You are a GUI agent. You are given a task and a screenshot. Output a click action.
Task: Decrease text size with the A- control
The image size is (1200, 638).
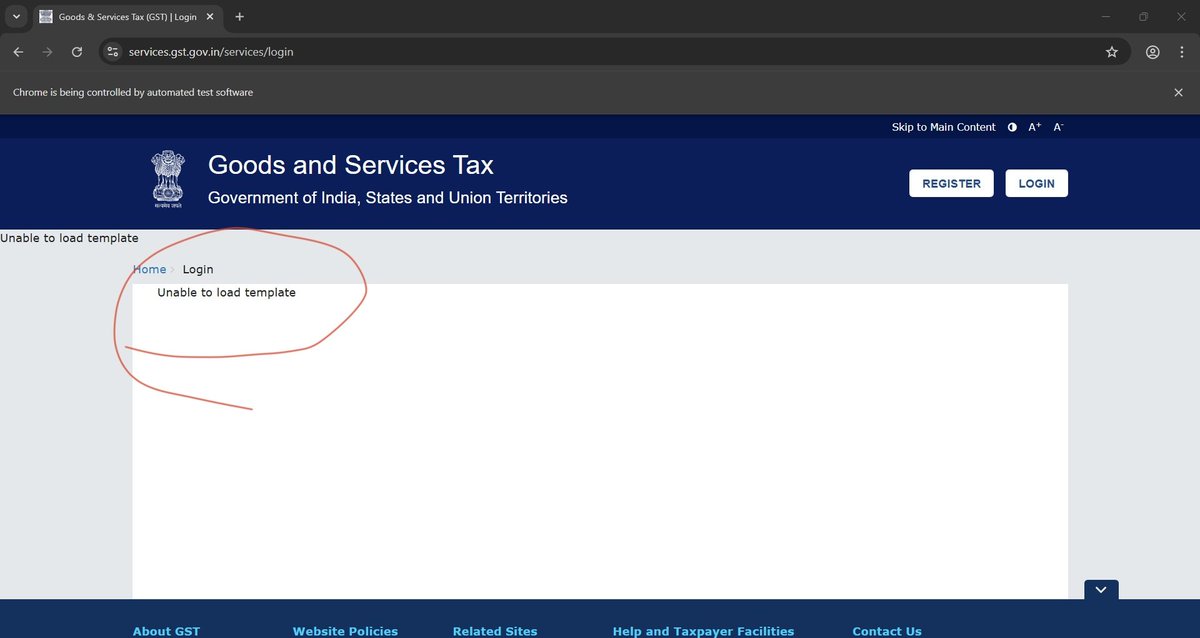1057,127
